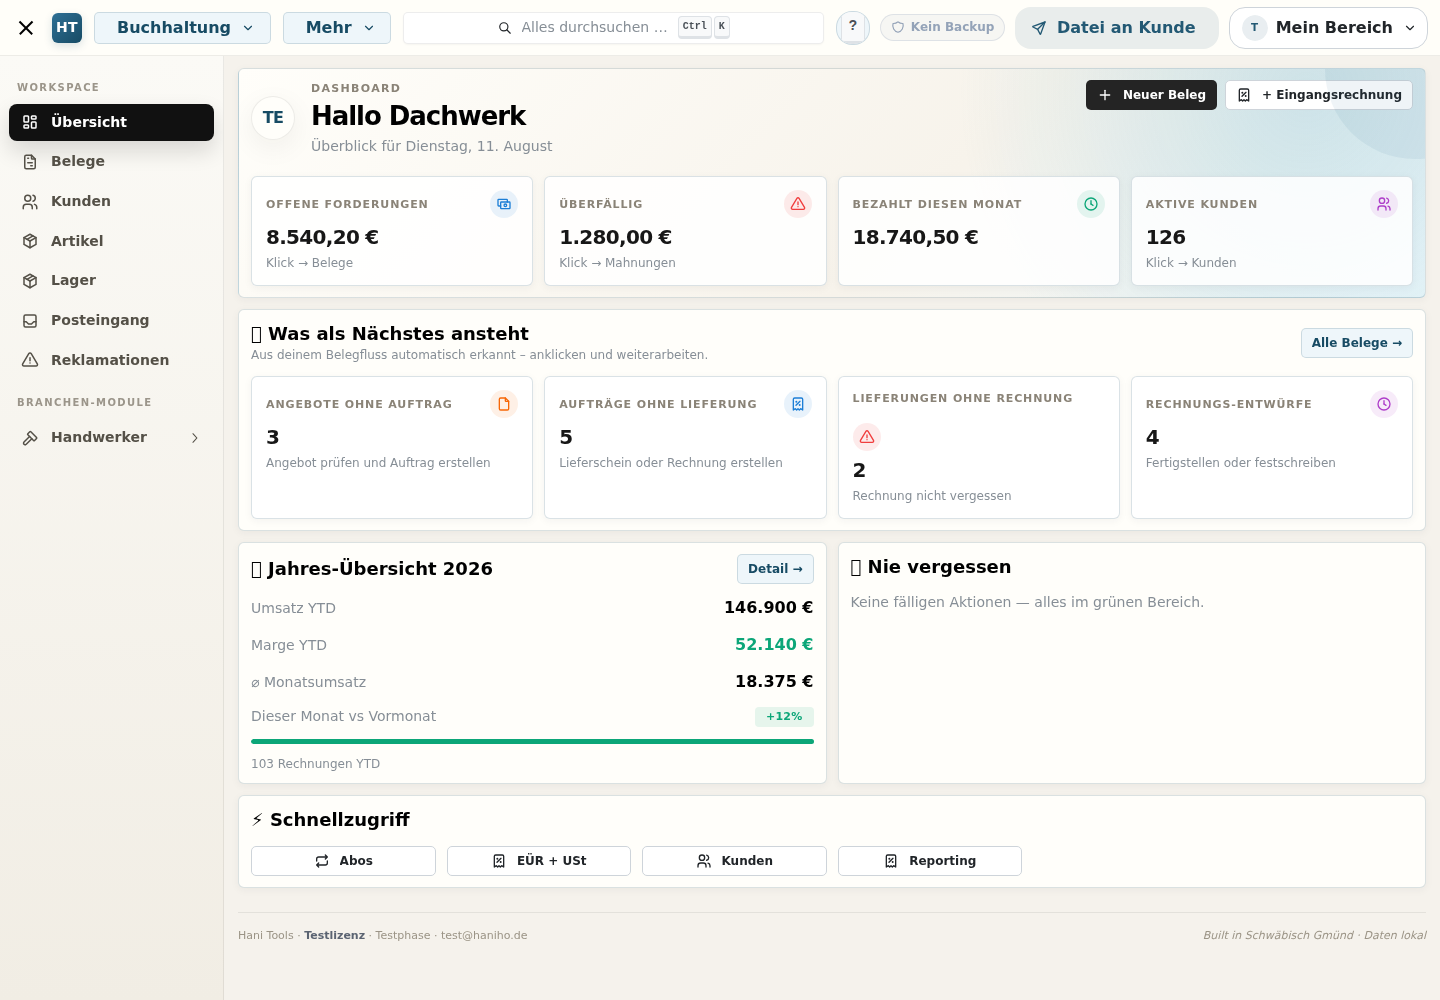Click the purple clock icon on Rechnungs-Entwürfe

(1384, 404)
